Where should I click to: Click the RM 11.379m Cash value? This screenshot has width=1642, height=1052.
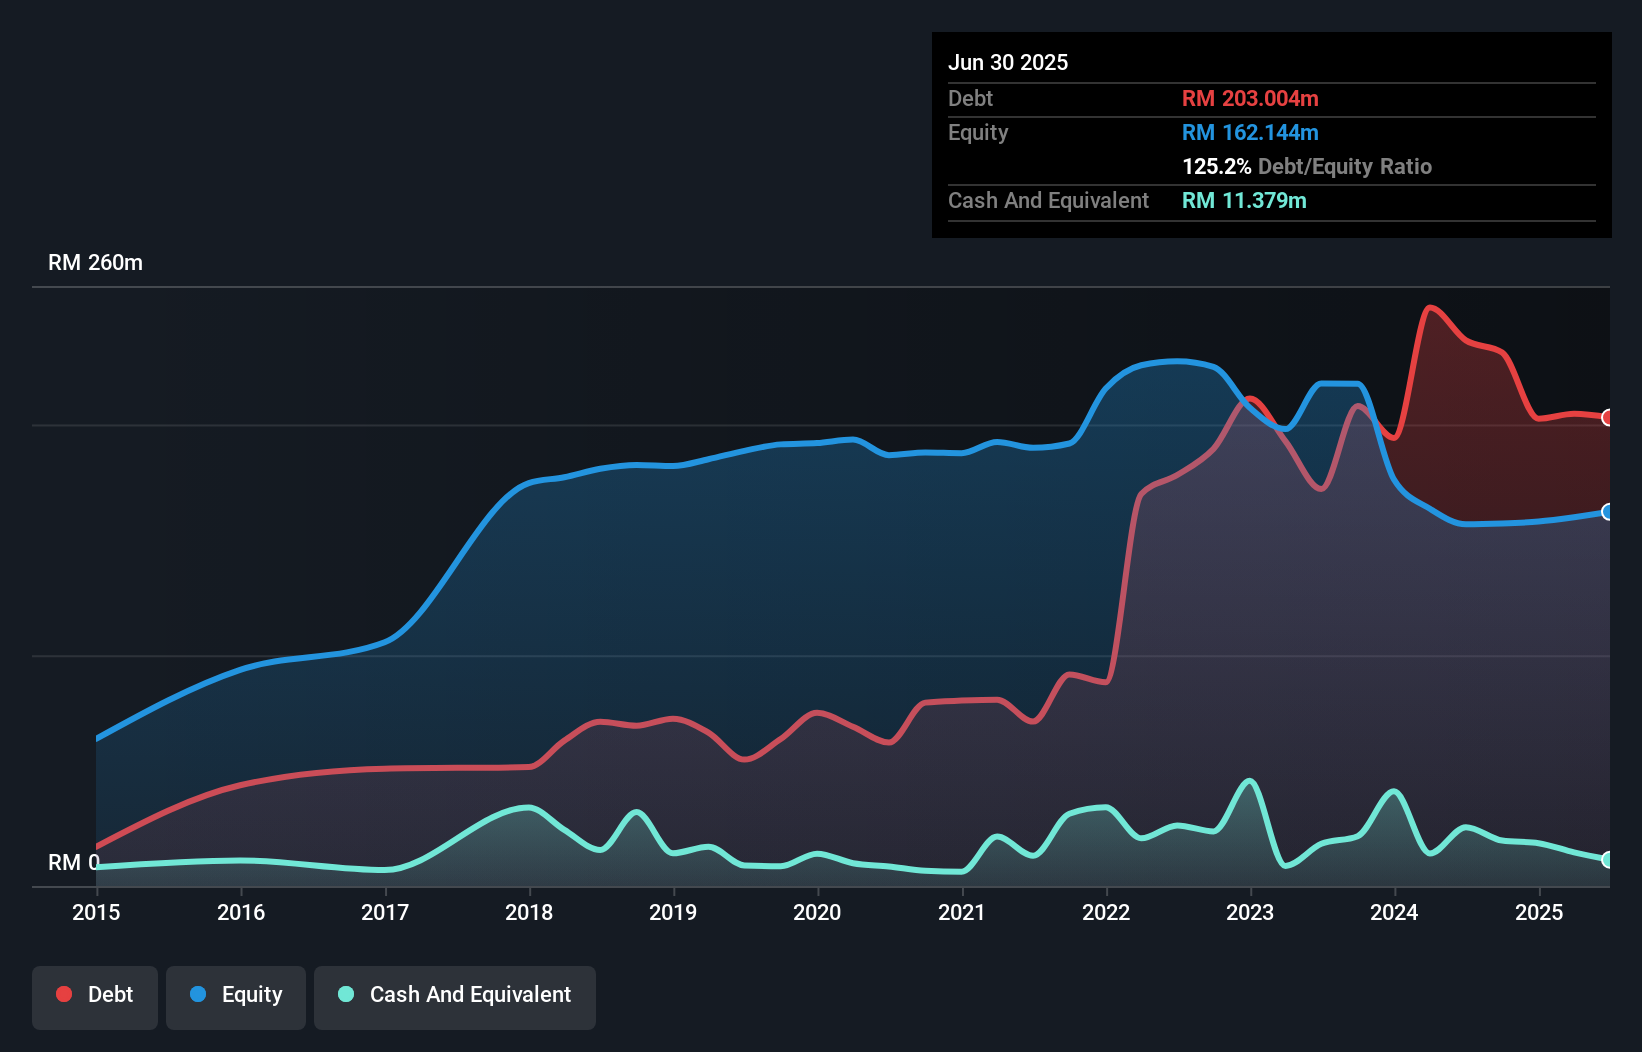pyautogui.click(x=1245, y=200)
